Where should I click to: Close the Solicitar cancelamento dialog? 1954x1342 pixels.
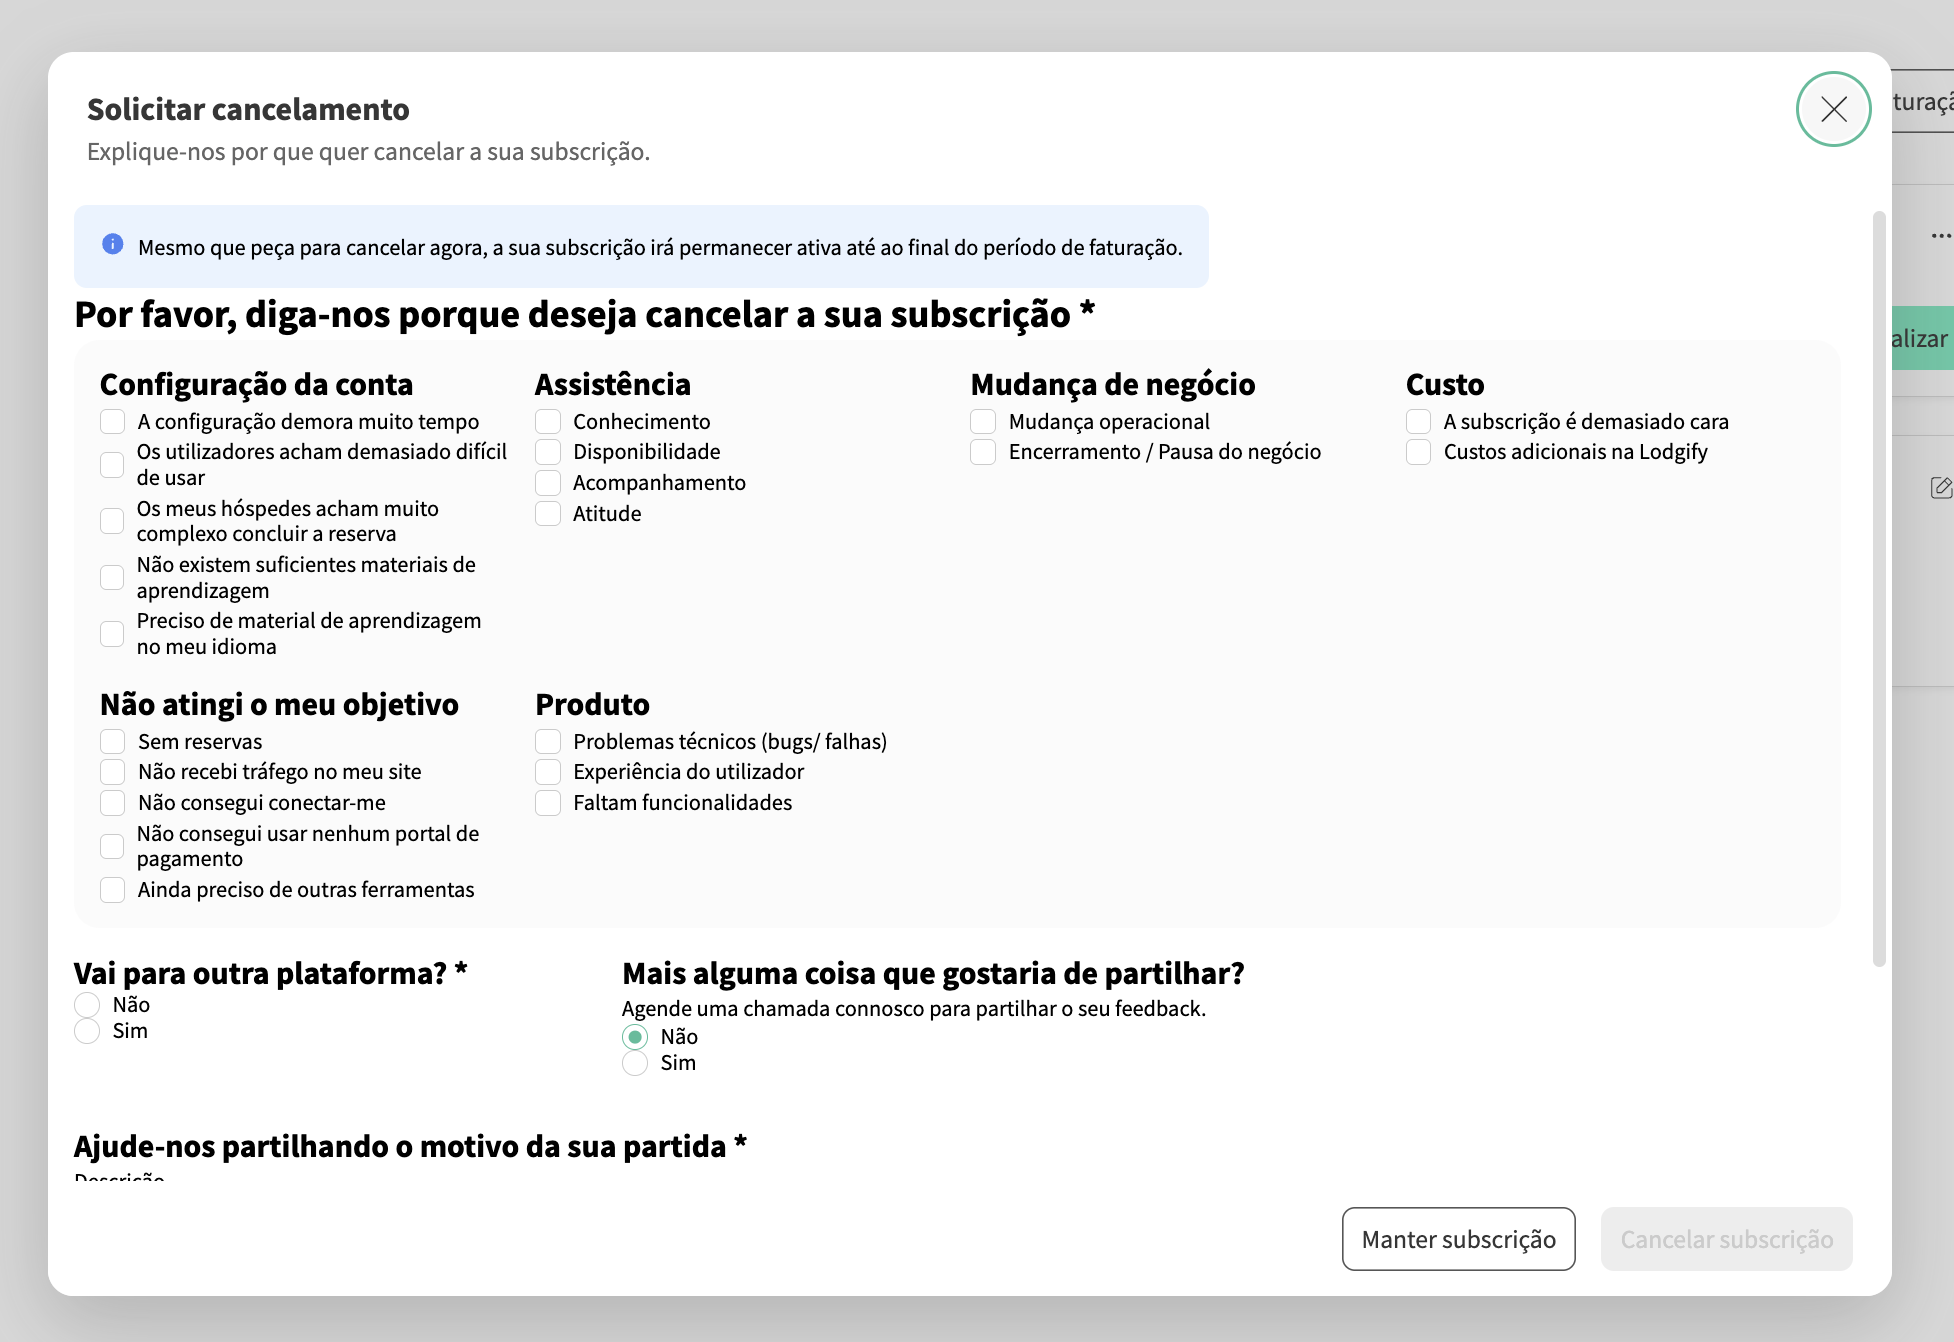pos(1833,110)
